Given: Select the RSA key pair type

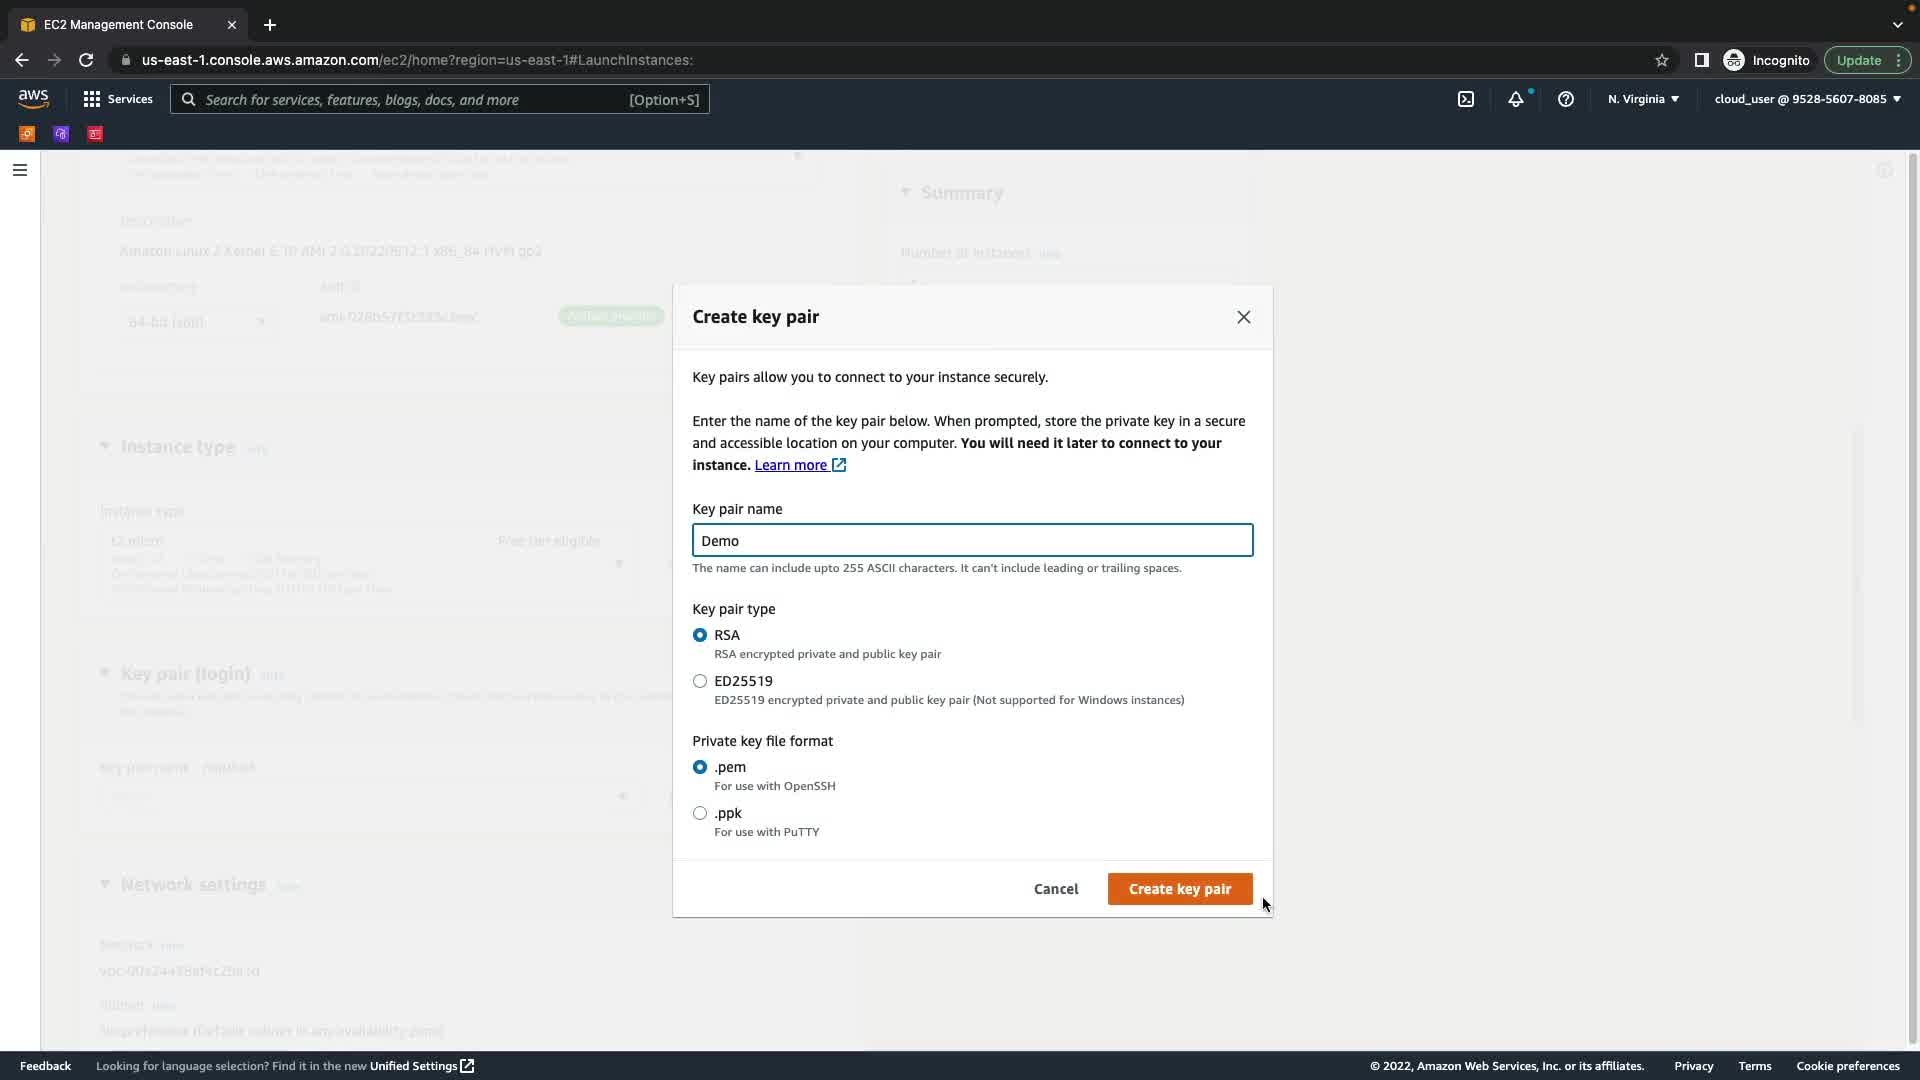Looking at the screenshot, I should pos(700,635).
